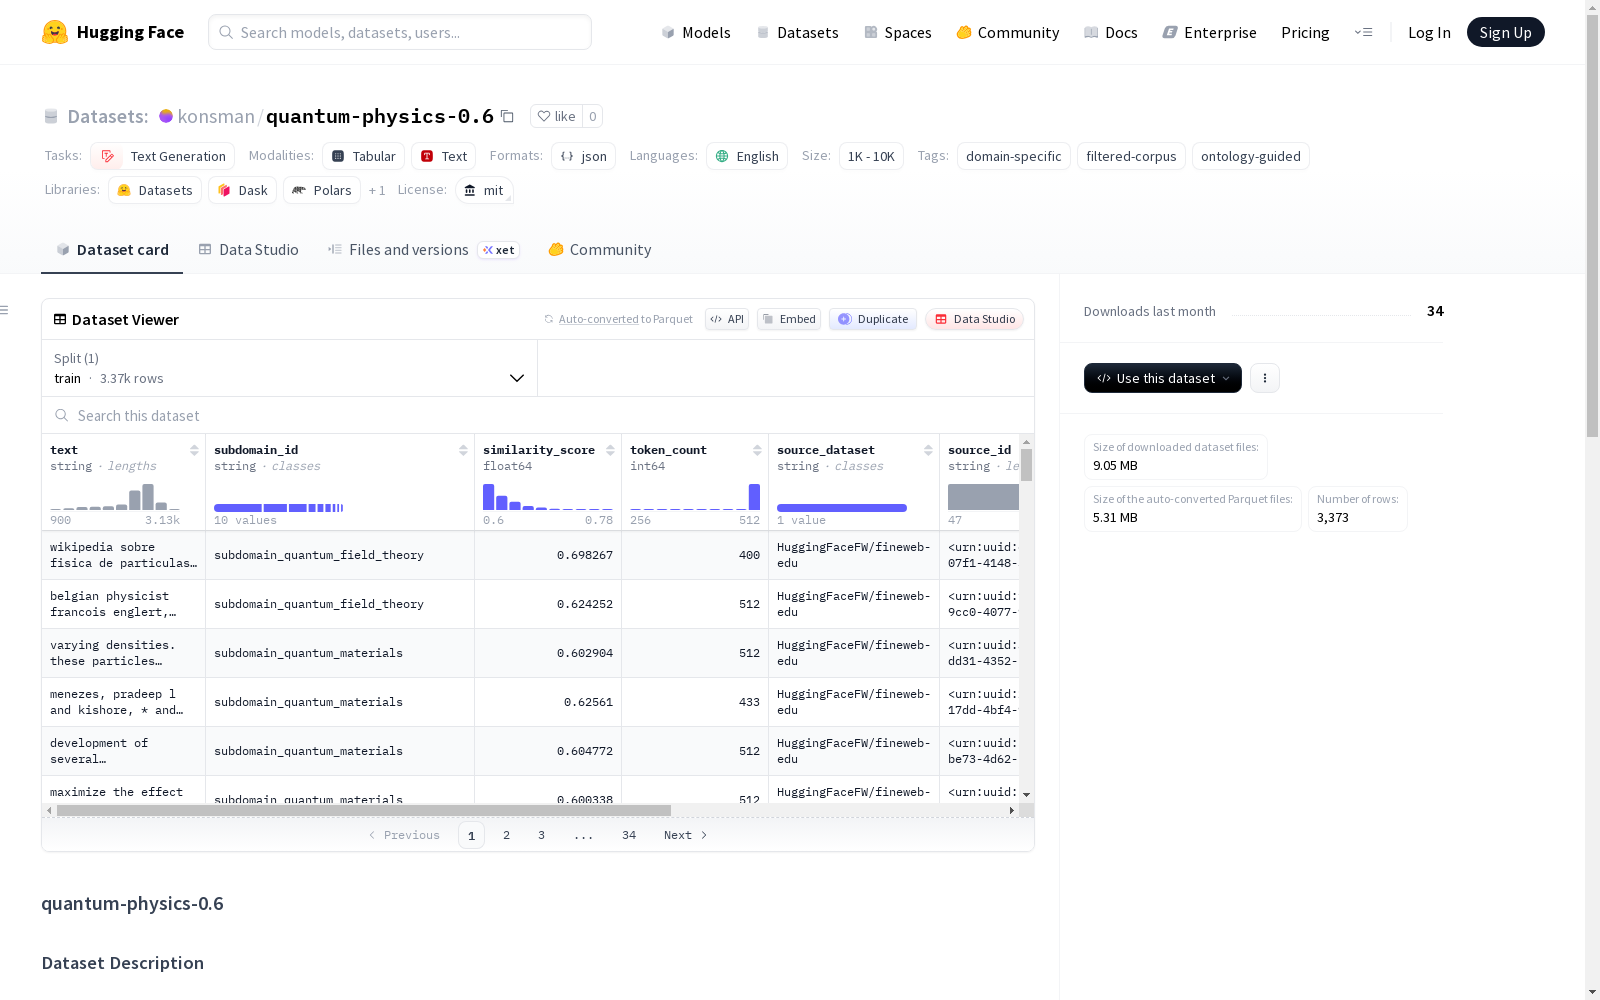Go to page 3 of the table

coord(541,835)
